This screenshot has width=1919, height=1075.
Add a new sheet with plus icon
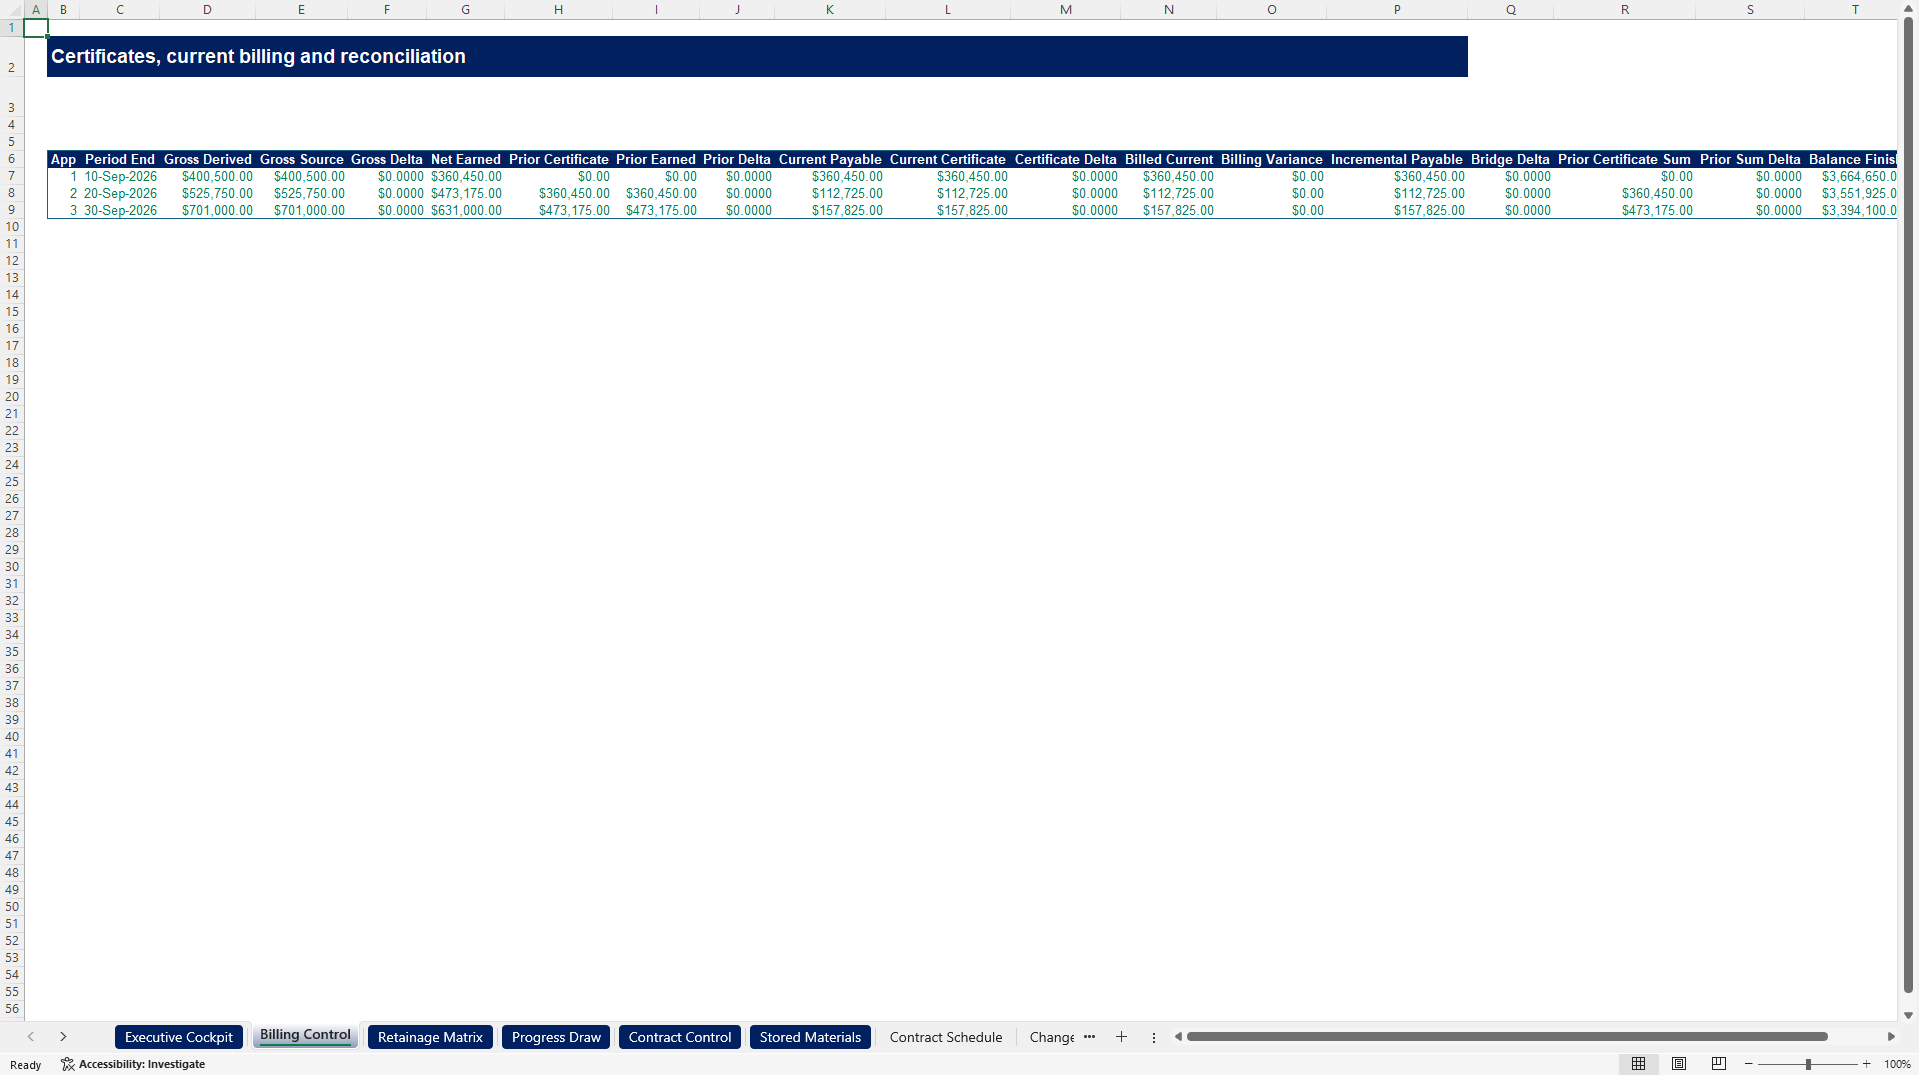point(1121,1037)
